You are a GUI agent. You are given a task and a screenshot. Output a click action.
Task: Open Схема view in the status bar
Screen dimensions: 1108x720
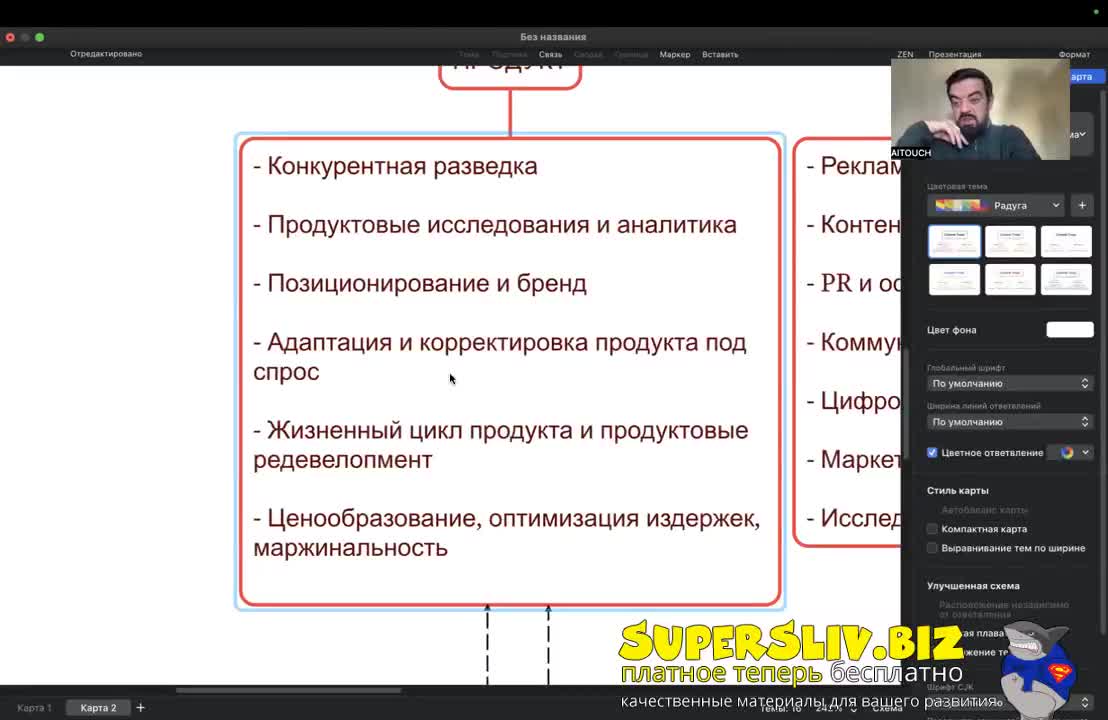pos(888,707)
